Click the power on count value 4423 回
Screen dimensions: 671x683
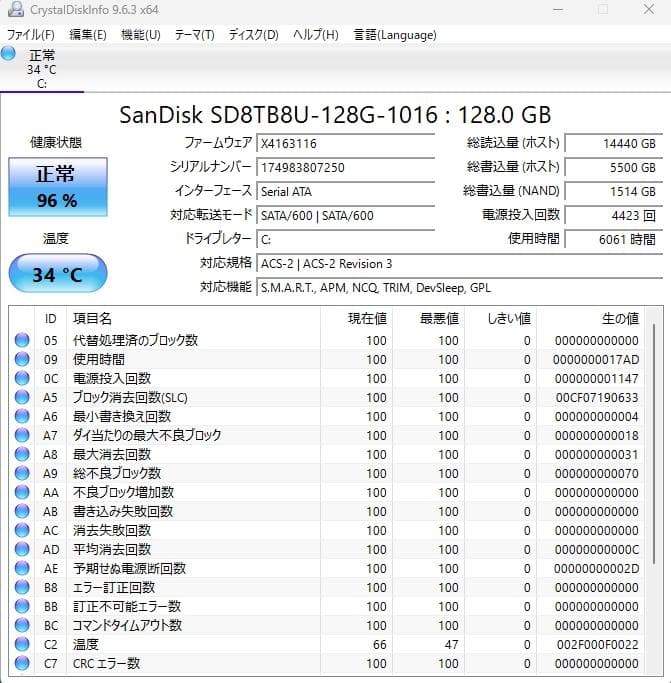click(613, 215)
